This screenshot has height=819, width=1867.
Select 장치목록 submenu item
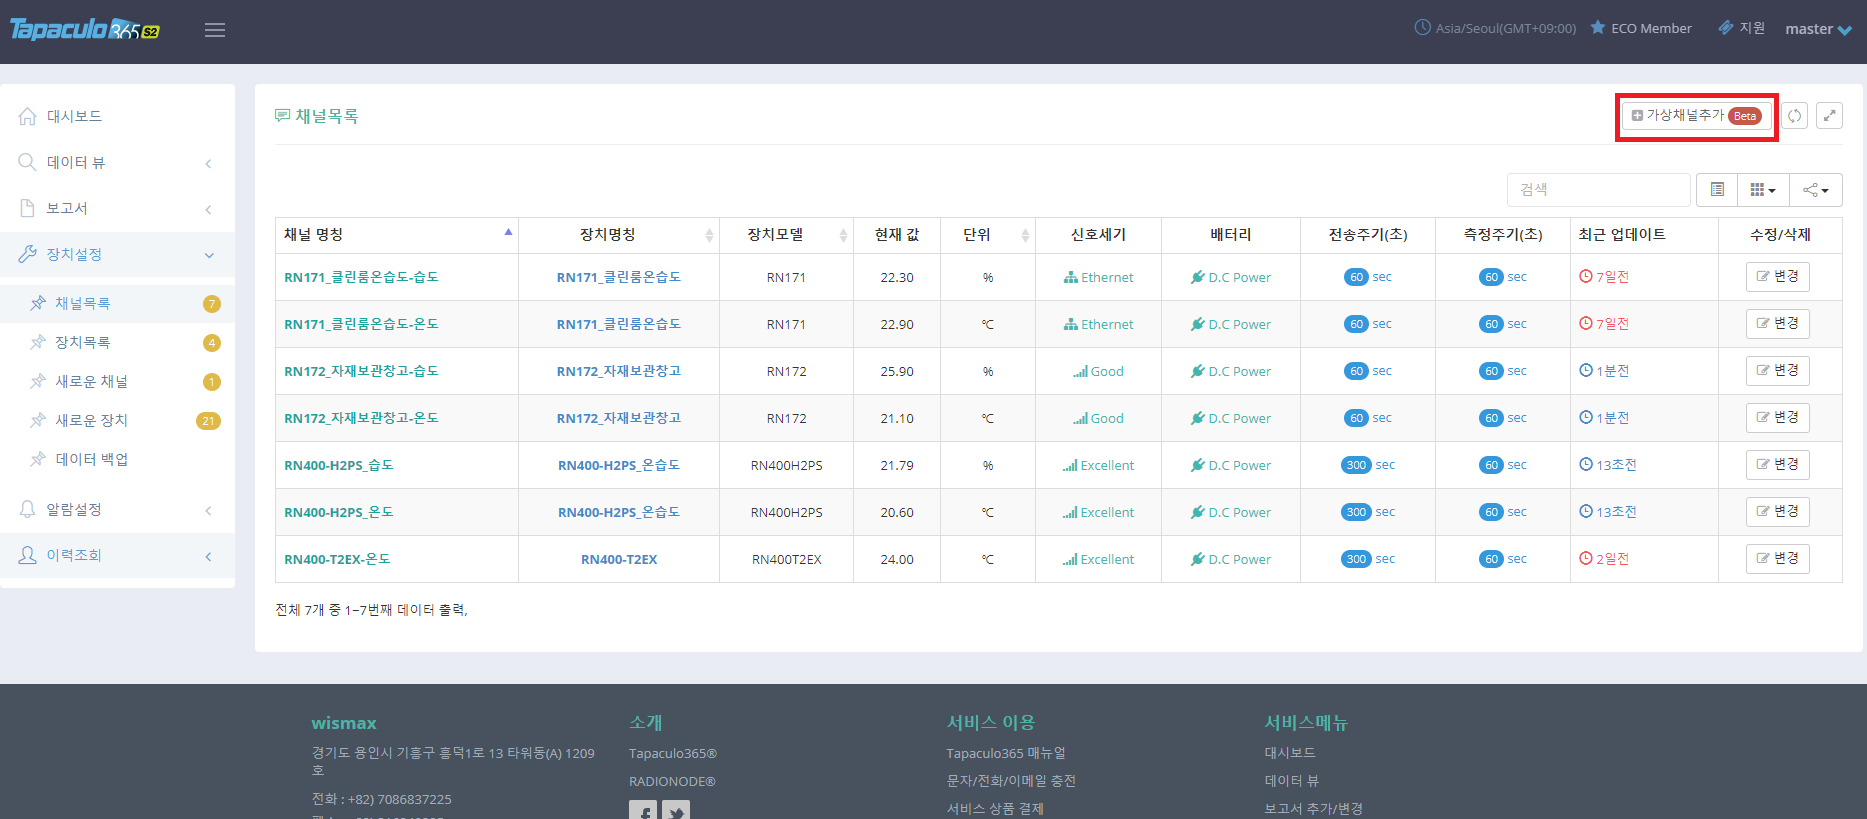click(117, 342)
